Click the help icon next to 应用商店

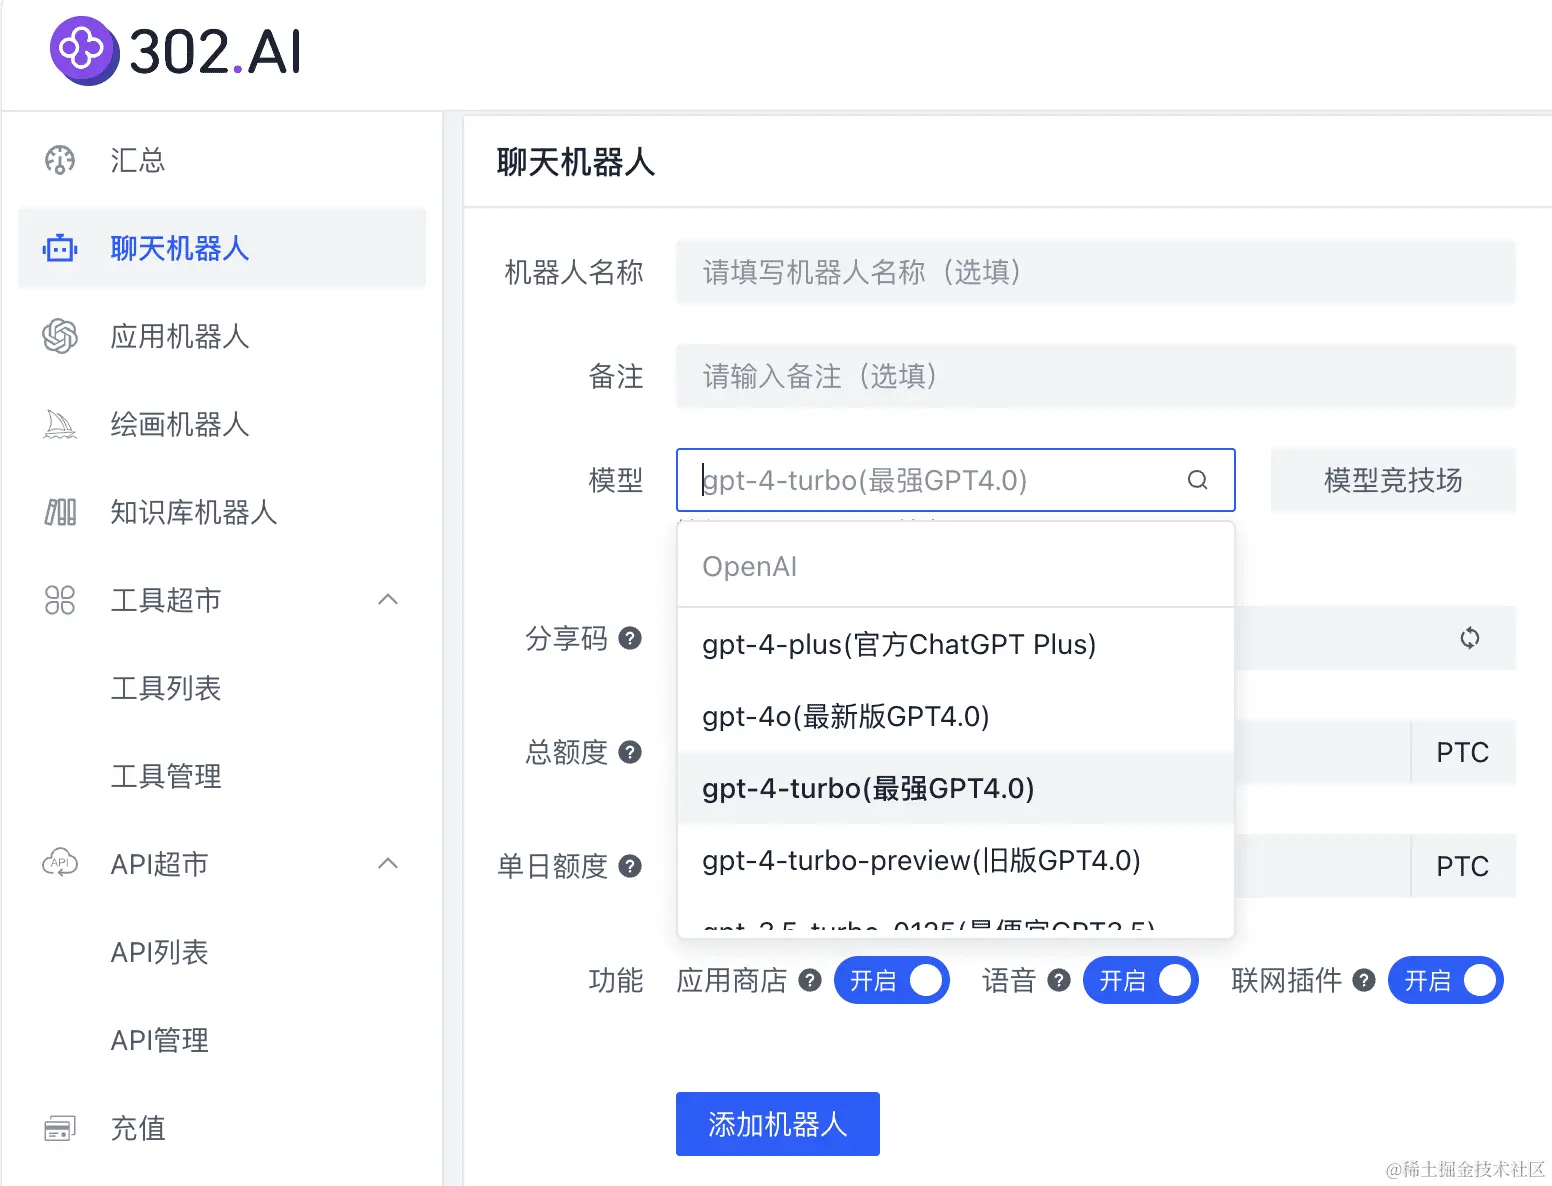click(x=810, y=980)
